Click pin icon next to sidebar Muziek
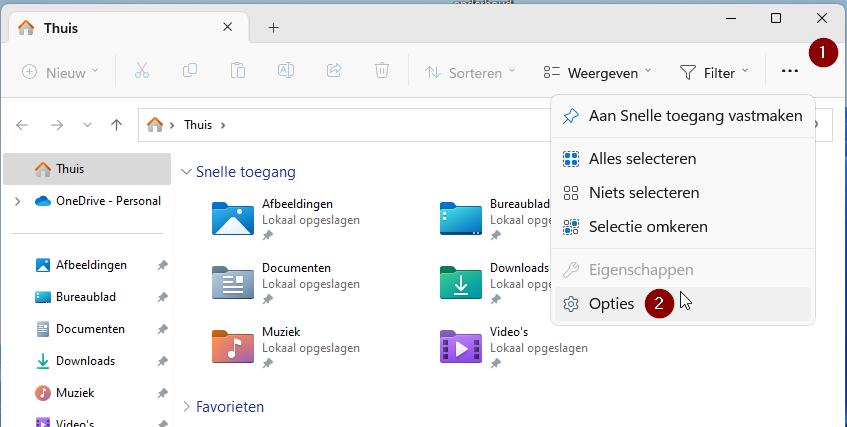 pyautogui.click(x=162, y=393)
